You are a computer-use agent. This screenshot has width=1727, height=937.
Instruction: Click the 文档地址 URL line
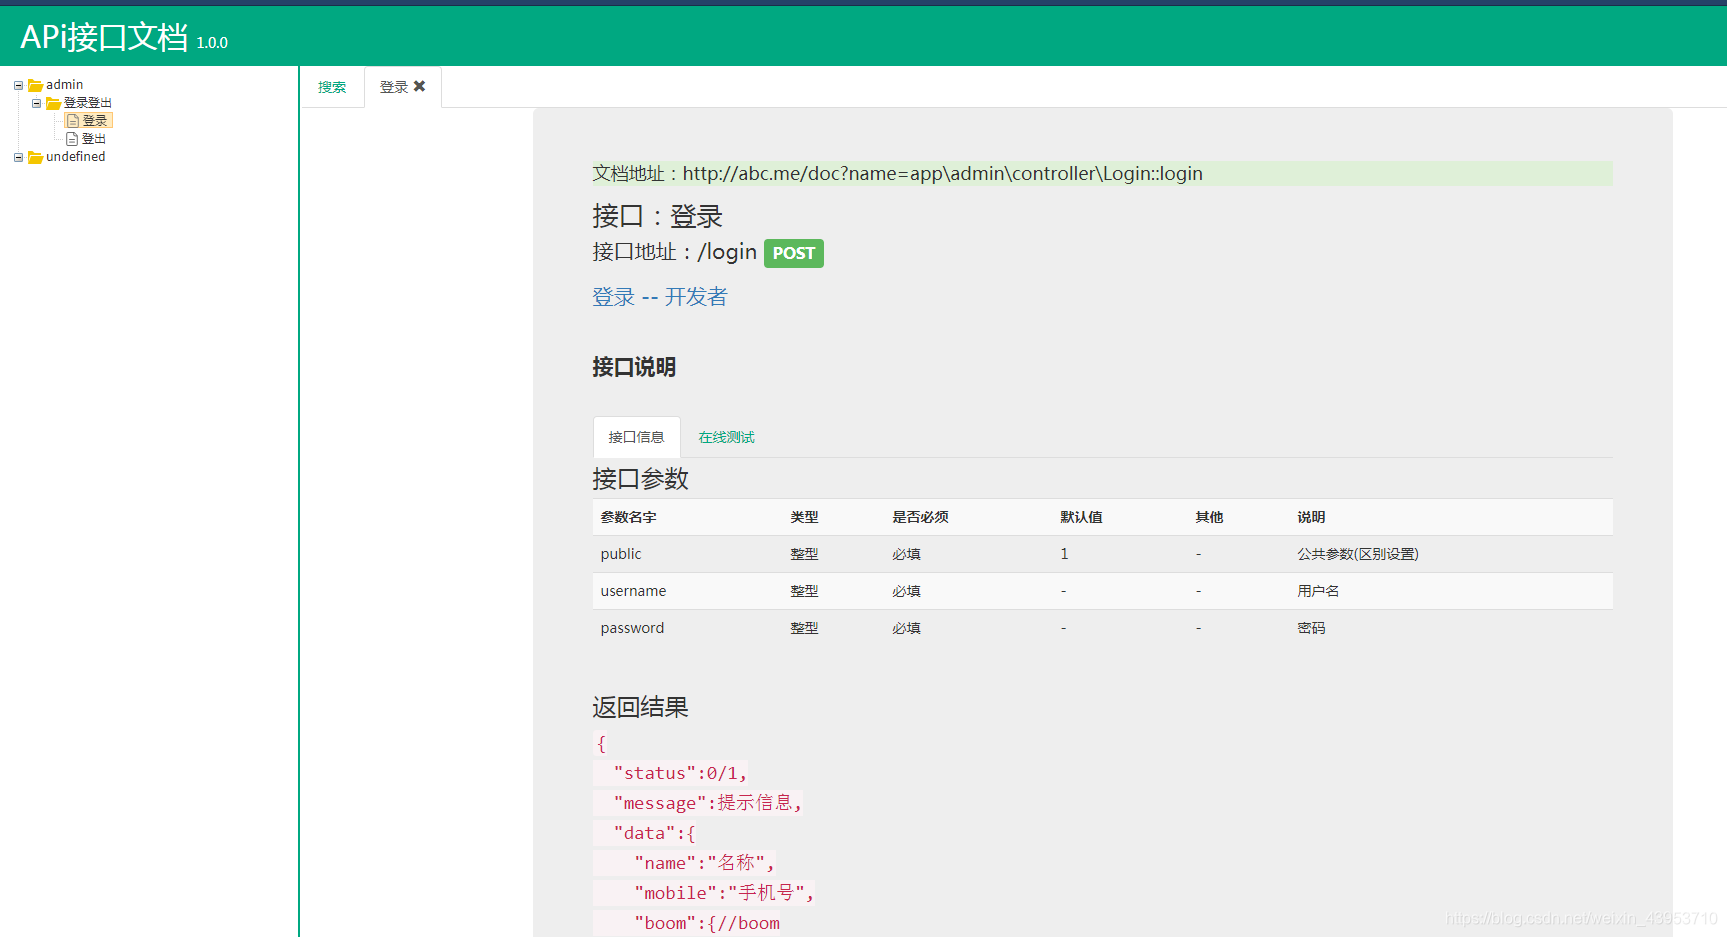point(1102,174)
